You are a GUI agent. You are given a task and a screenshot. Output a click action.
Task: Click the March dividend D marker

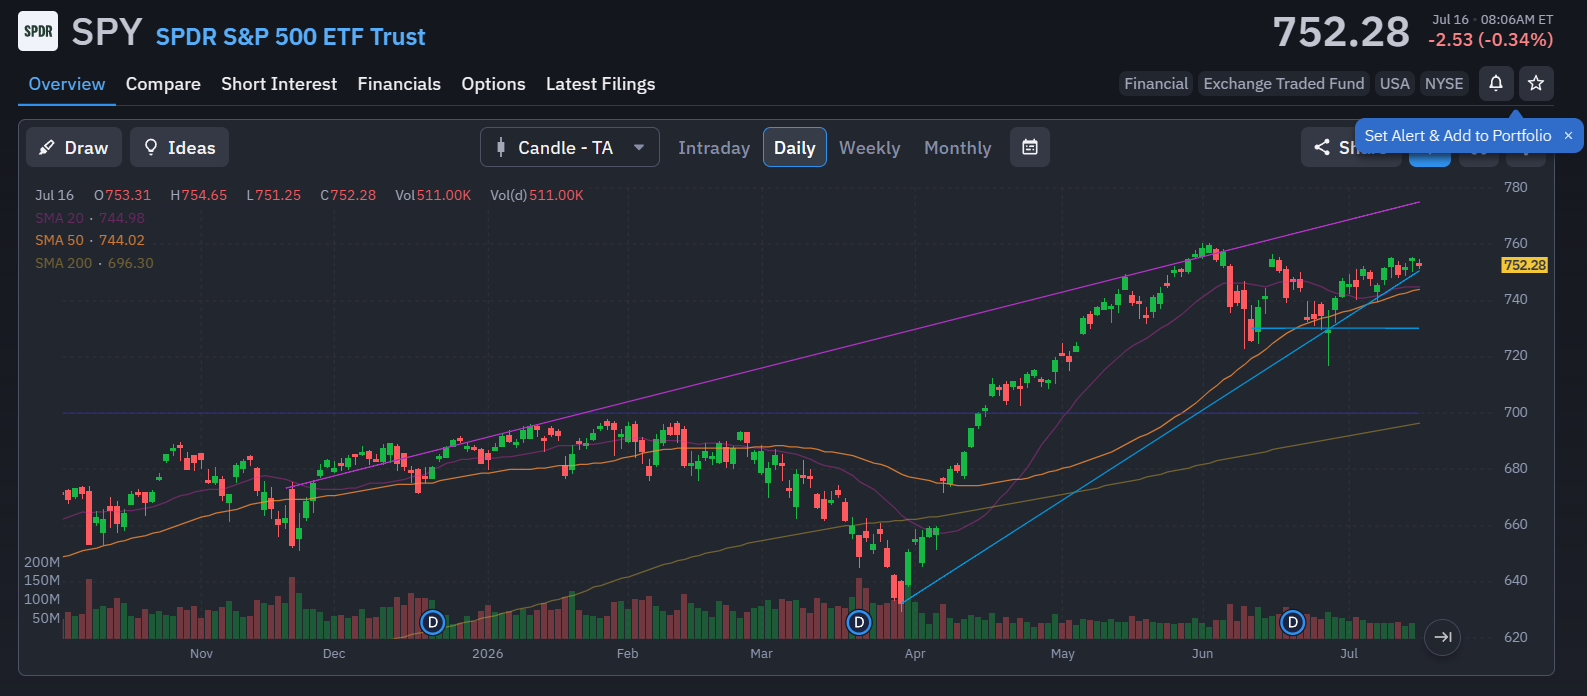coord(858,622)
